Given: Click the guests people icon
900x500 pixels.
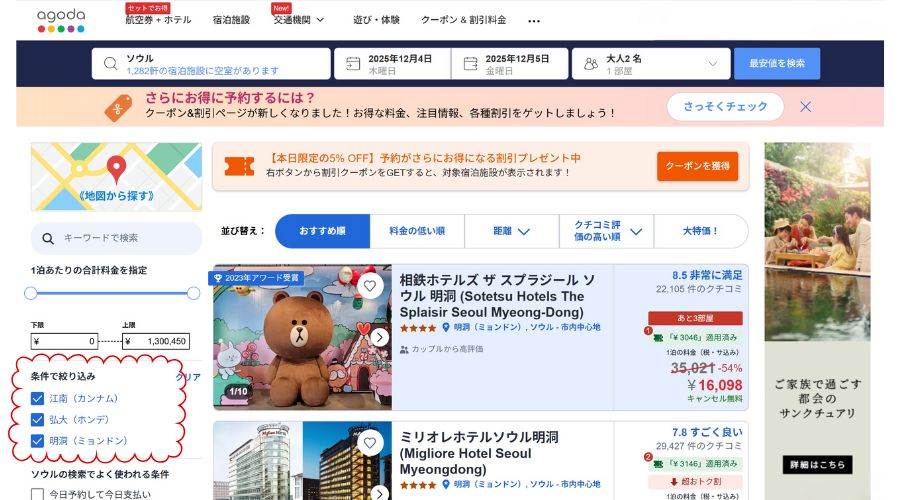Looking at the screenshot, I should (591, 64).
